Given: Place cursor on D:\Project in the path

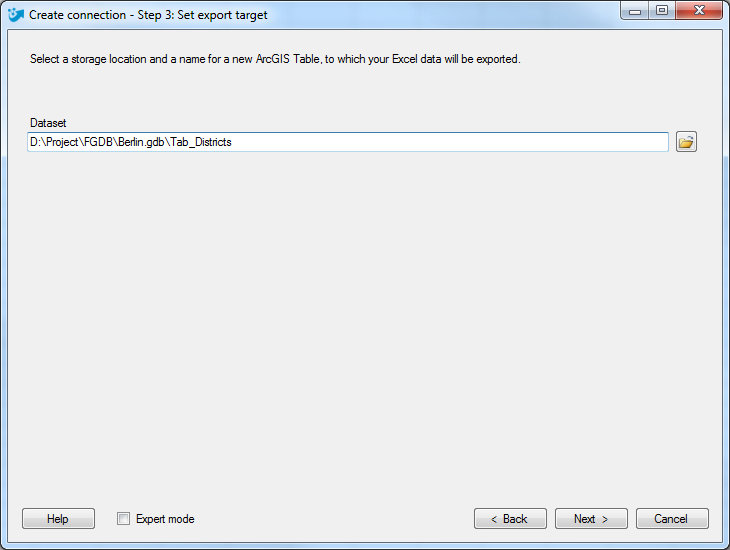Looking at the screenshot, I should pos(54,142).
